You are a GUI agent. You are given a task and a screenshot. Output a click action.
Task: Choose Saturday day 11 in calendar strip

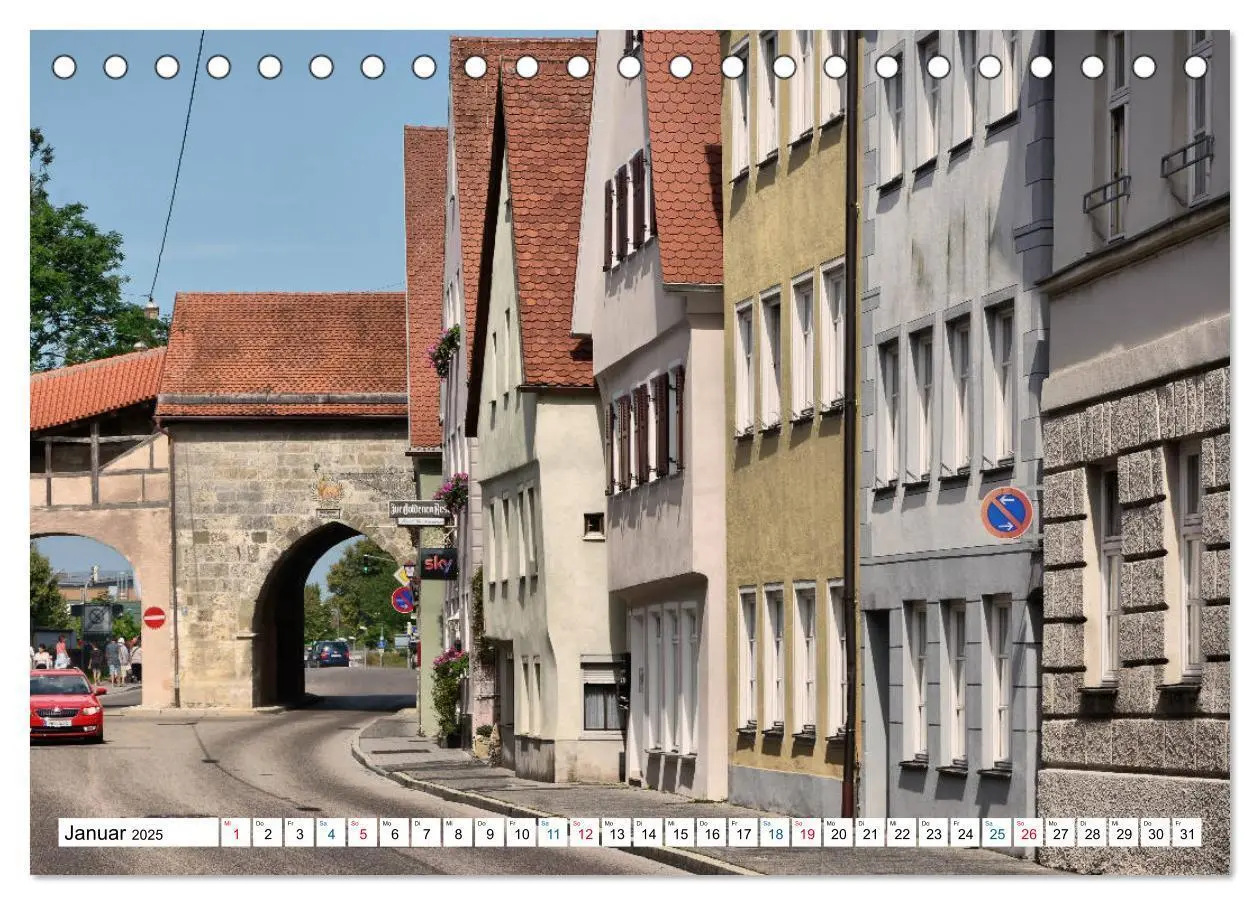553,832
